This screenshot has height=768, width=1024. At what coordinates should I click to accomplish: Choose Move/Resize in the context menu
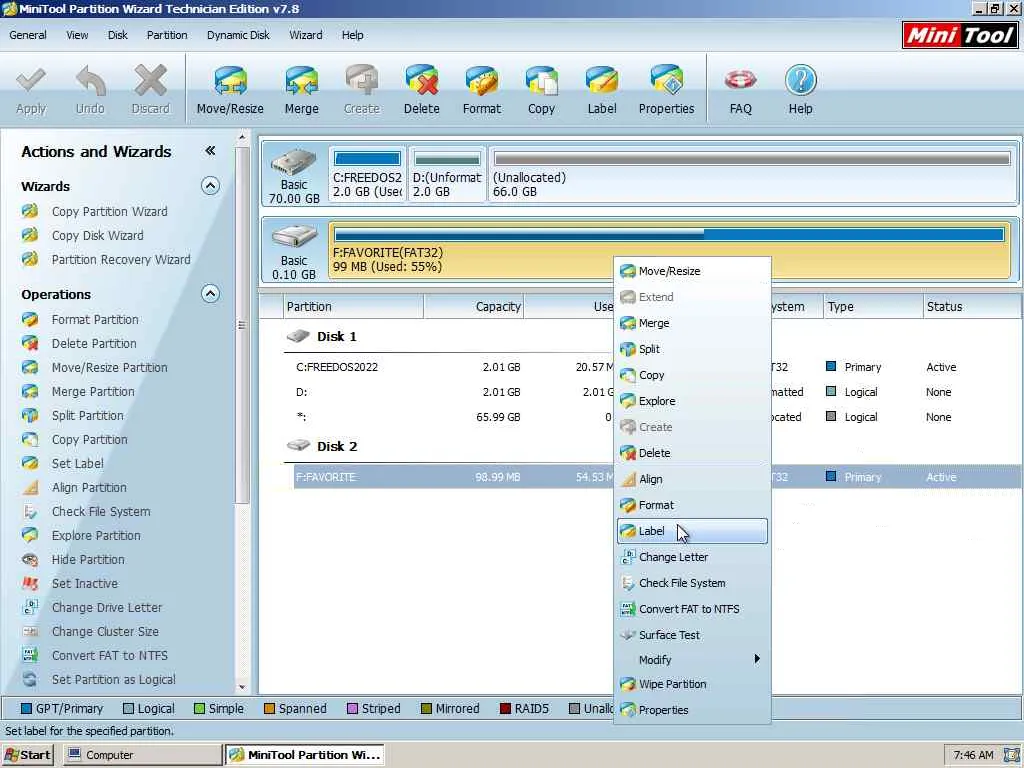click(692, 271)
